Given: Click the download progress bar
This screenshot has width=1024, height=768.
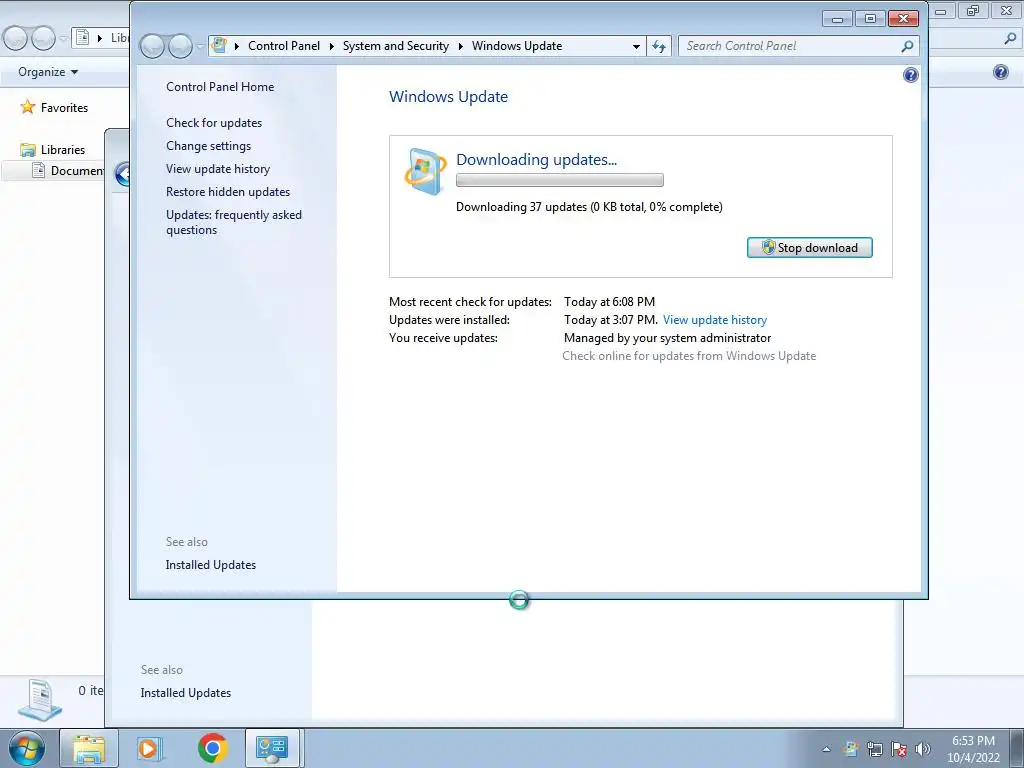Looking at the screenshot, I should [560, 180].
